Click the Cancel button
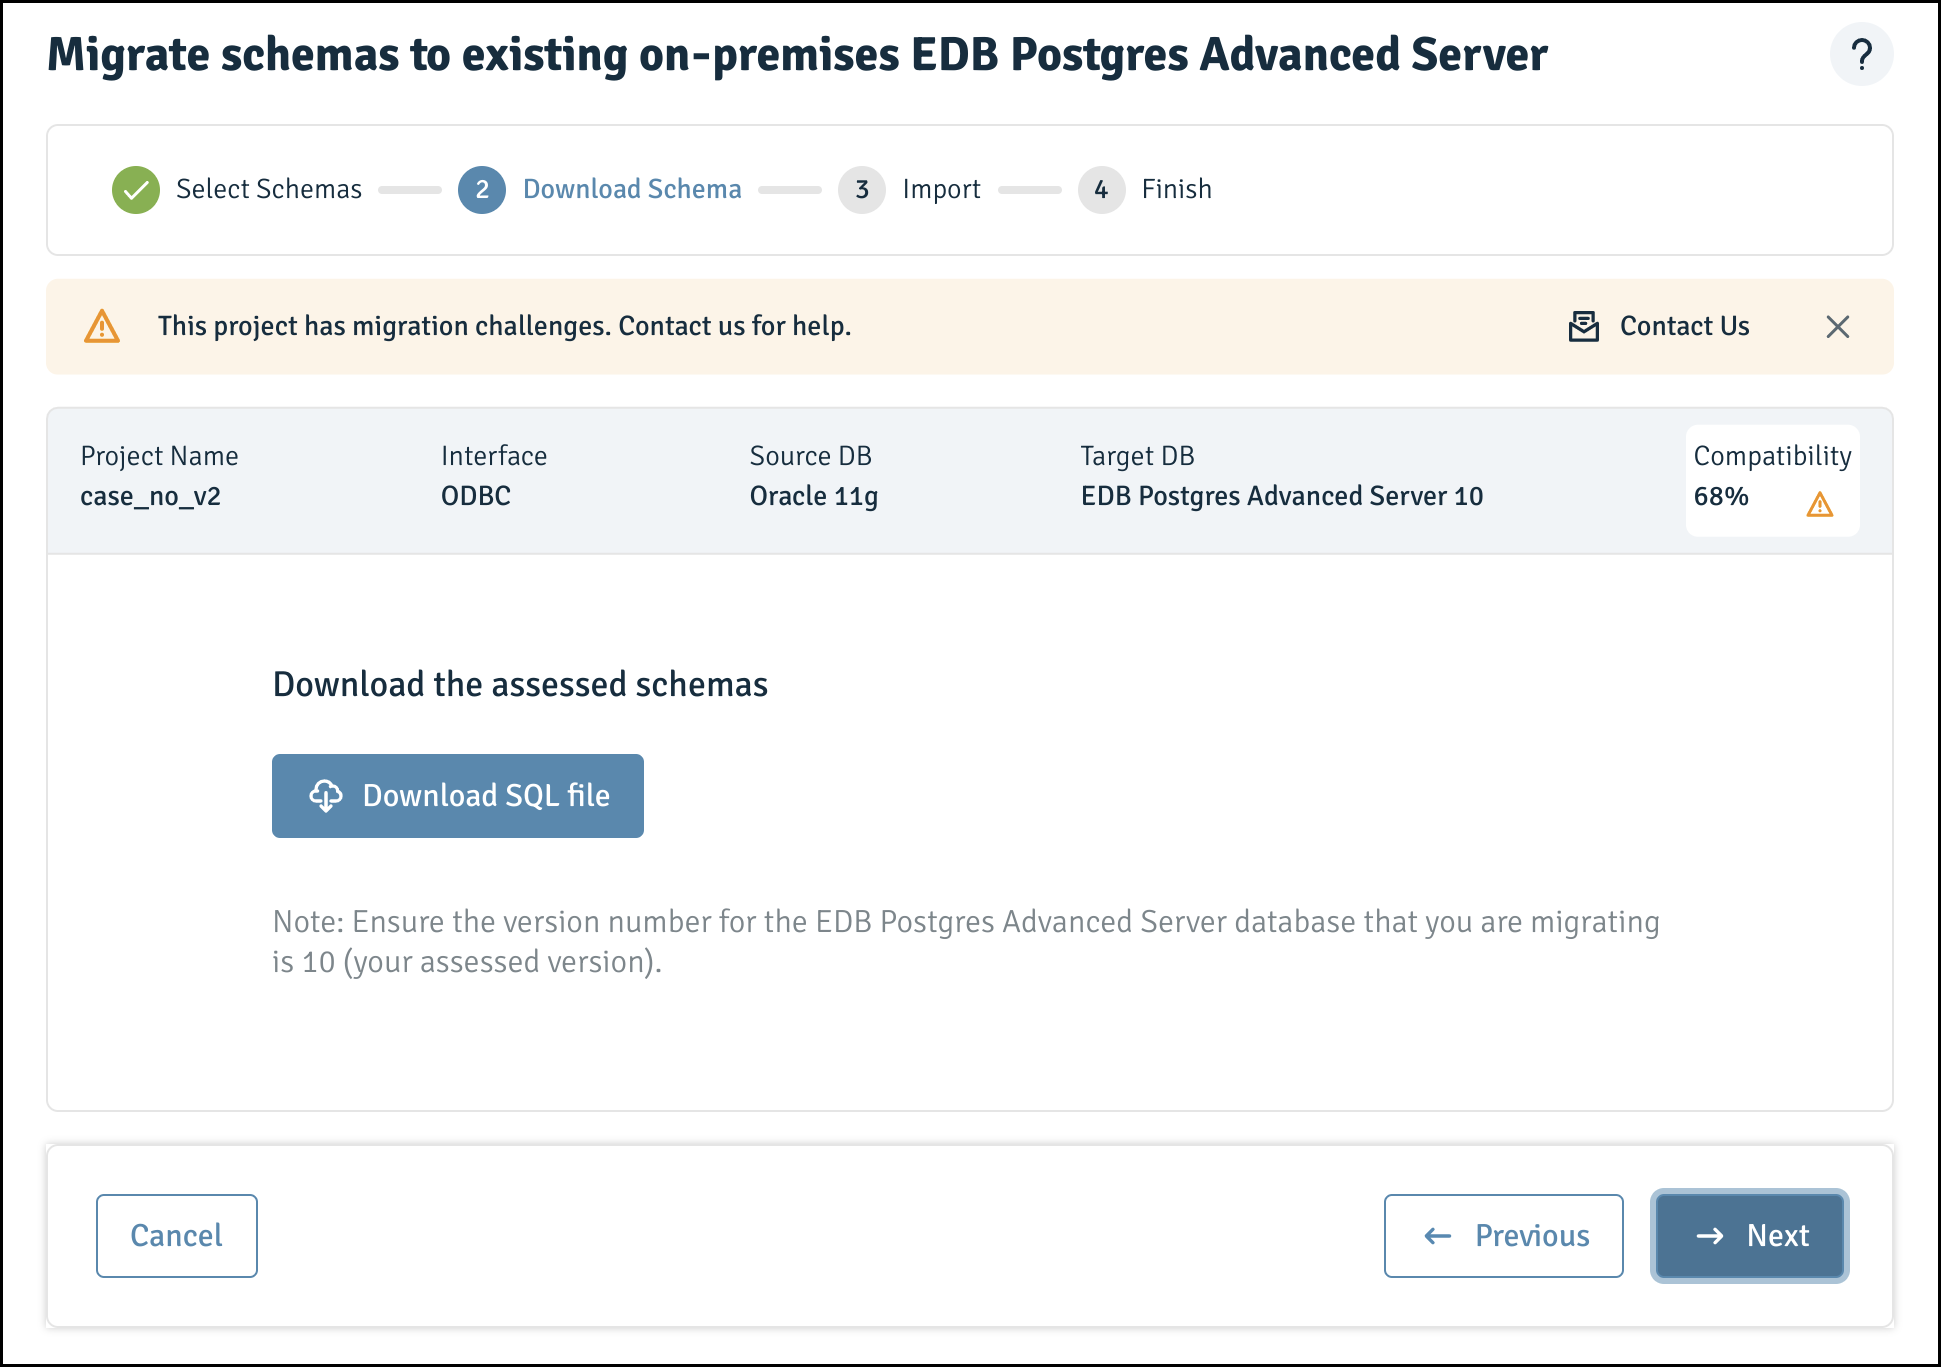 pos(177,1236)
